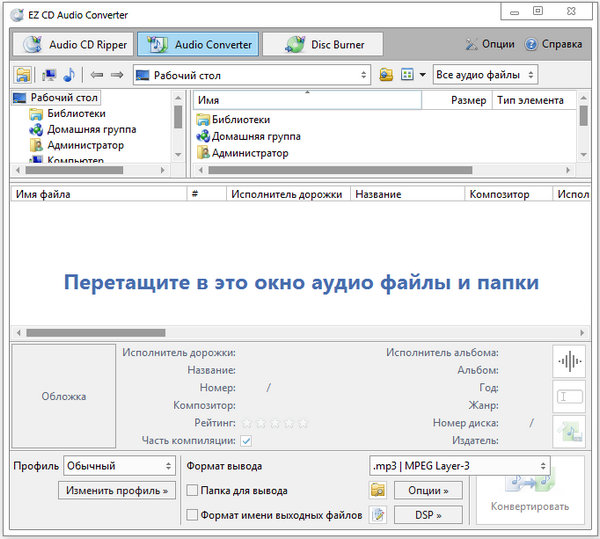Viewport: 600px width, 539px height.
Task: Open the Профиль Обычный dropdown
Action: tap(119, 466)
